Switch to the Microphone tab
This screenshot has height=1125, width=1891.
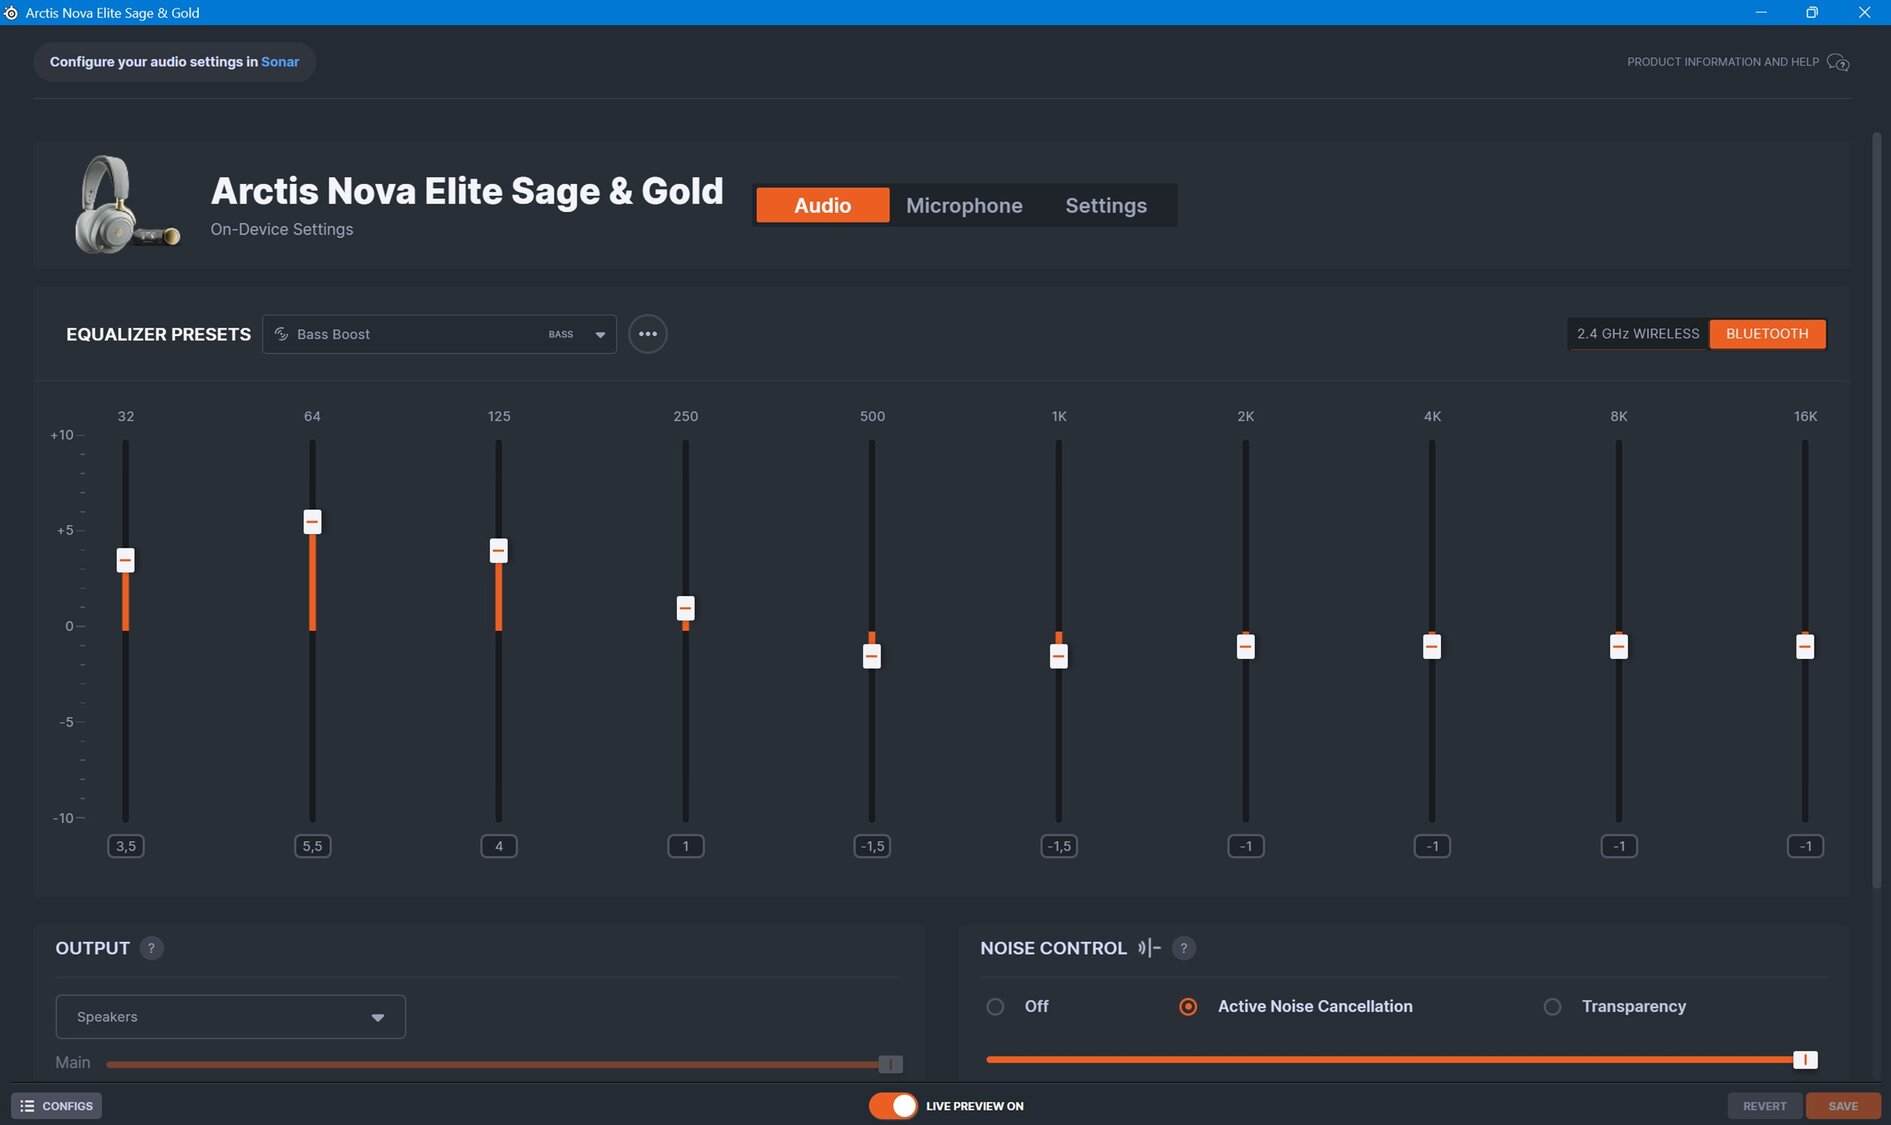963,206
